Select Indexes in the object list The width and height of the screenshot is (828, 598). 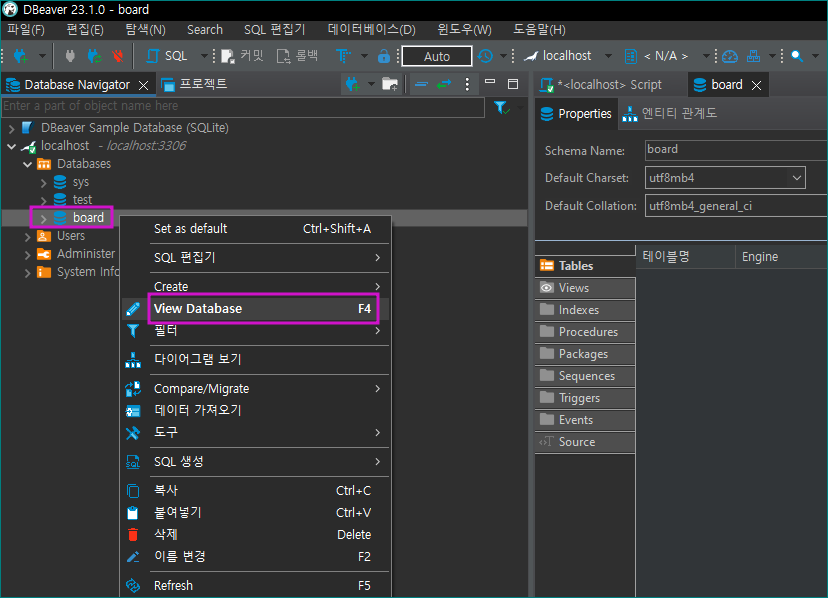click(x=585, y=310)
